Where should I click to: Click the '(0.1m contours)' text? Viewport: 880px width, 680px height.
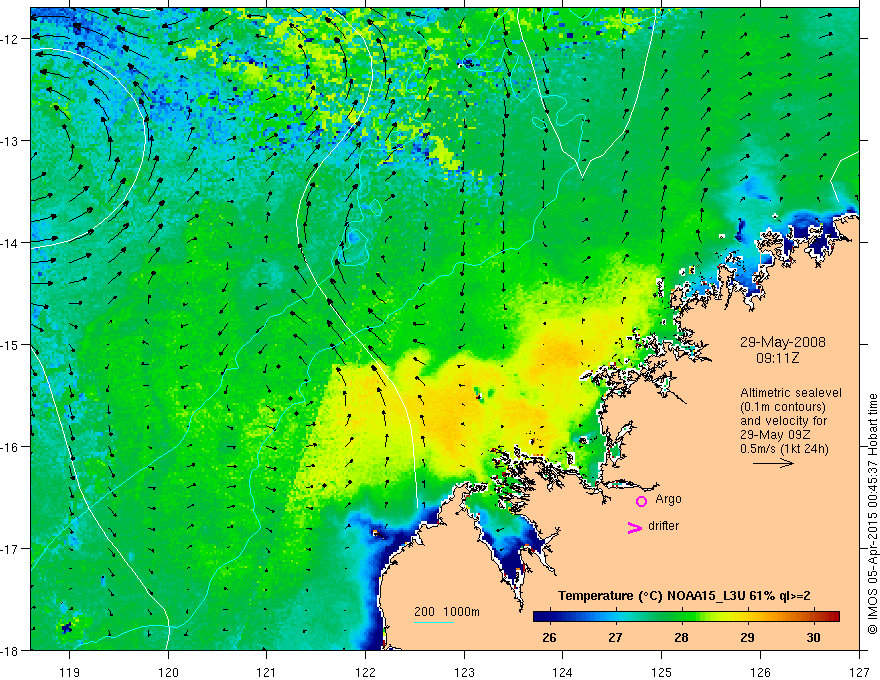[x=783, y=407]
